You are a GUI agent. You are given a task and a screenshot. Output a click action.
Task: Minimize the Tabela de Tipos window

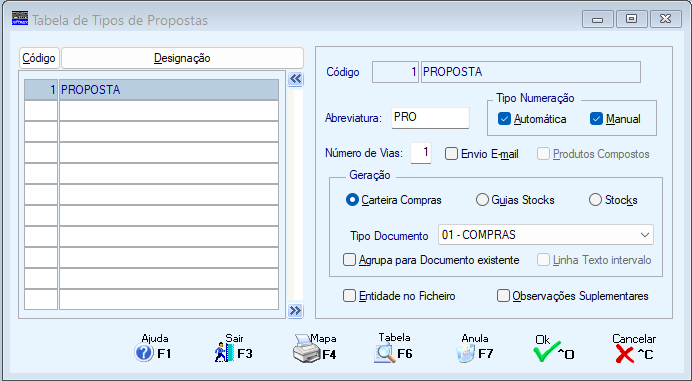598,19
